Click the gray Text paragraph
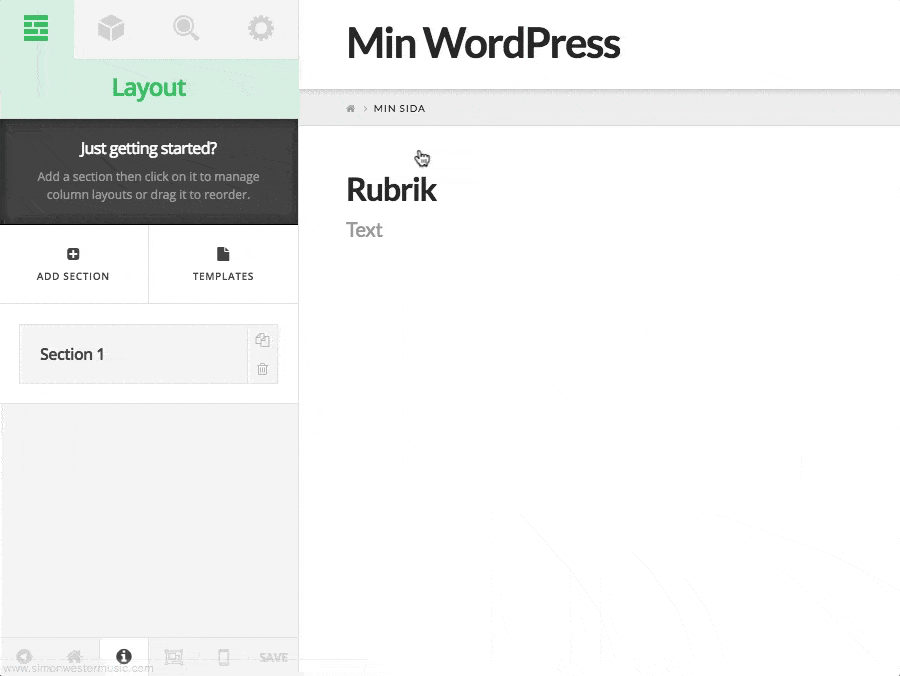Viewport: 900px width, 676px height. click(364, 230)
